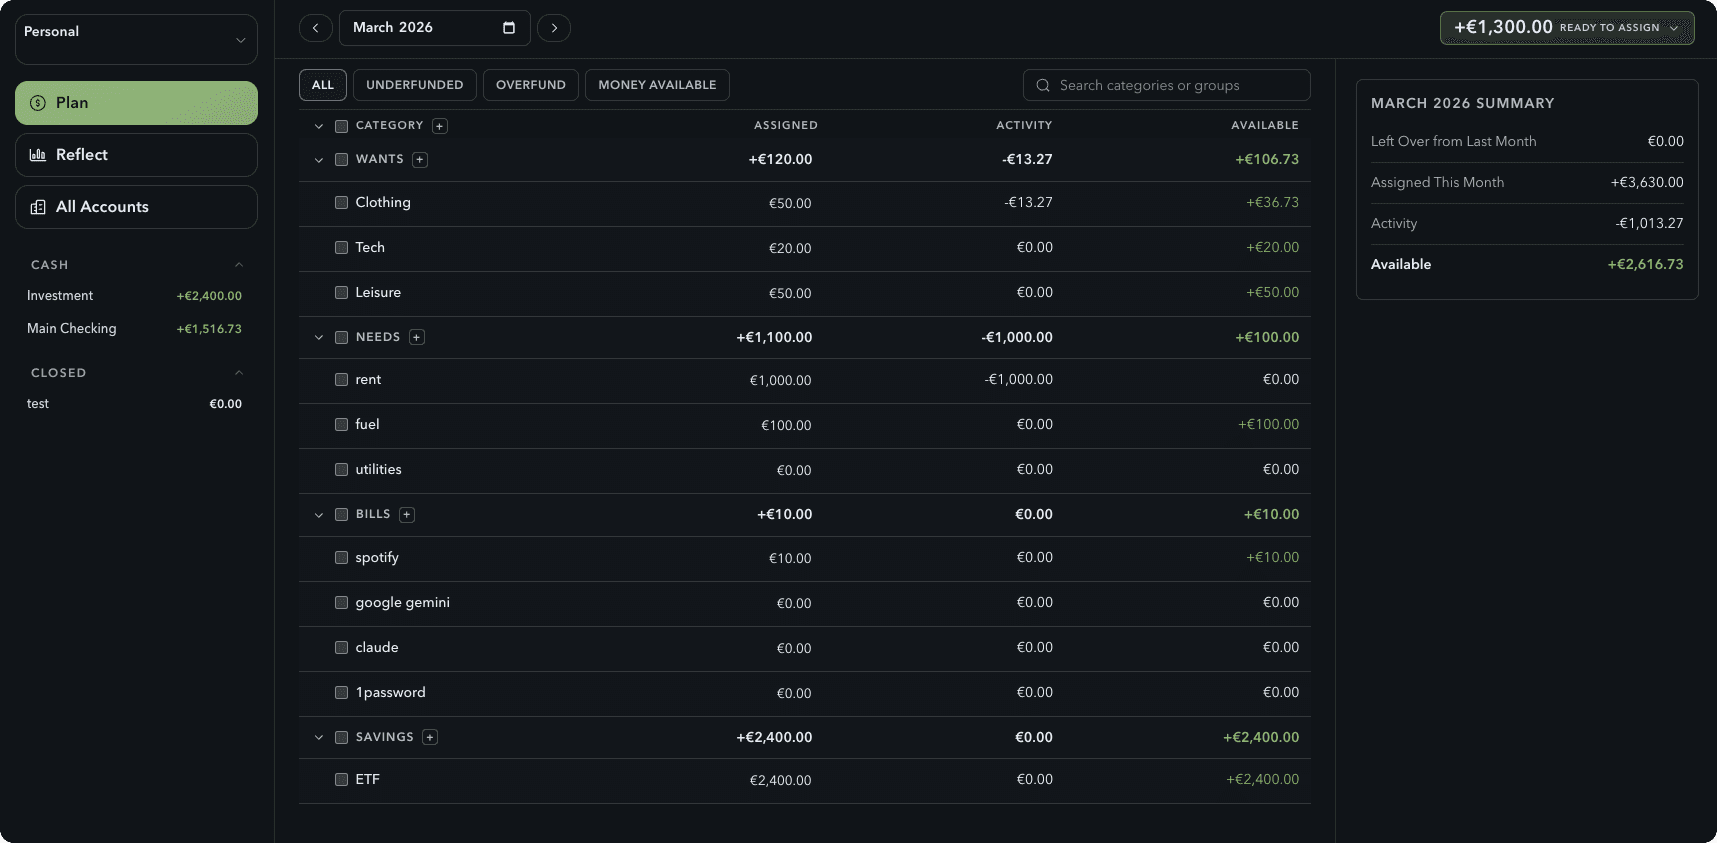Collapse all groups via CATEGORY header chevron
Screen dimensions: 1717x843
[319, 126]
